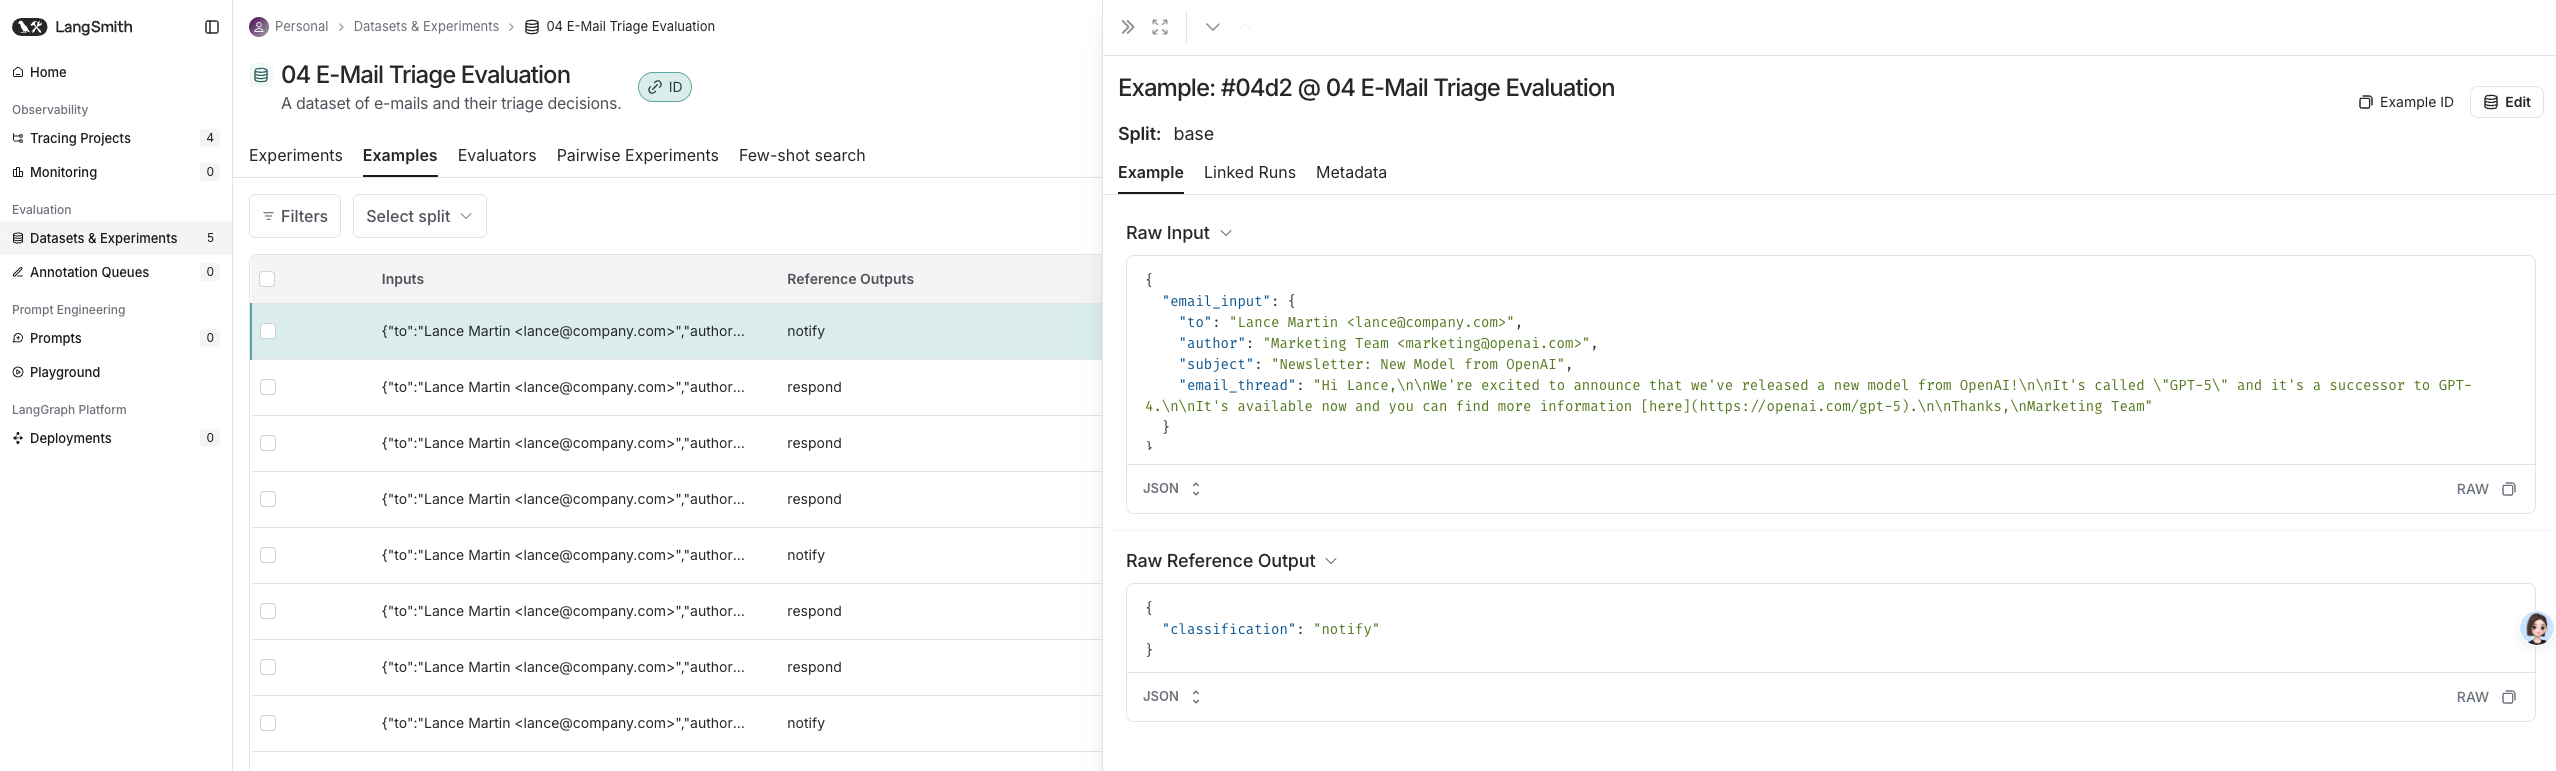Screen dimensions: 2556x771
Task: Open the user avatar chat bubble
Action: tap(2536, 628)
